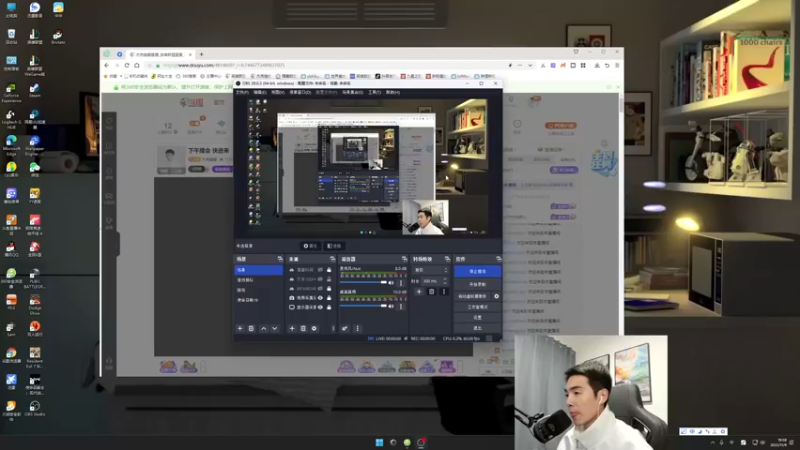Open transition properties three-dot menu

click(x=444, y=291)
